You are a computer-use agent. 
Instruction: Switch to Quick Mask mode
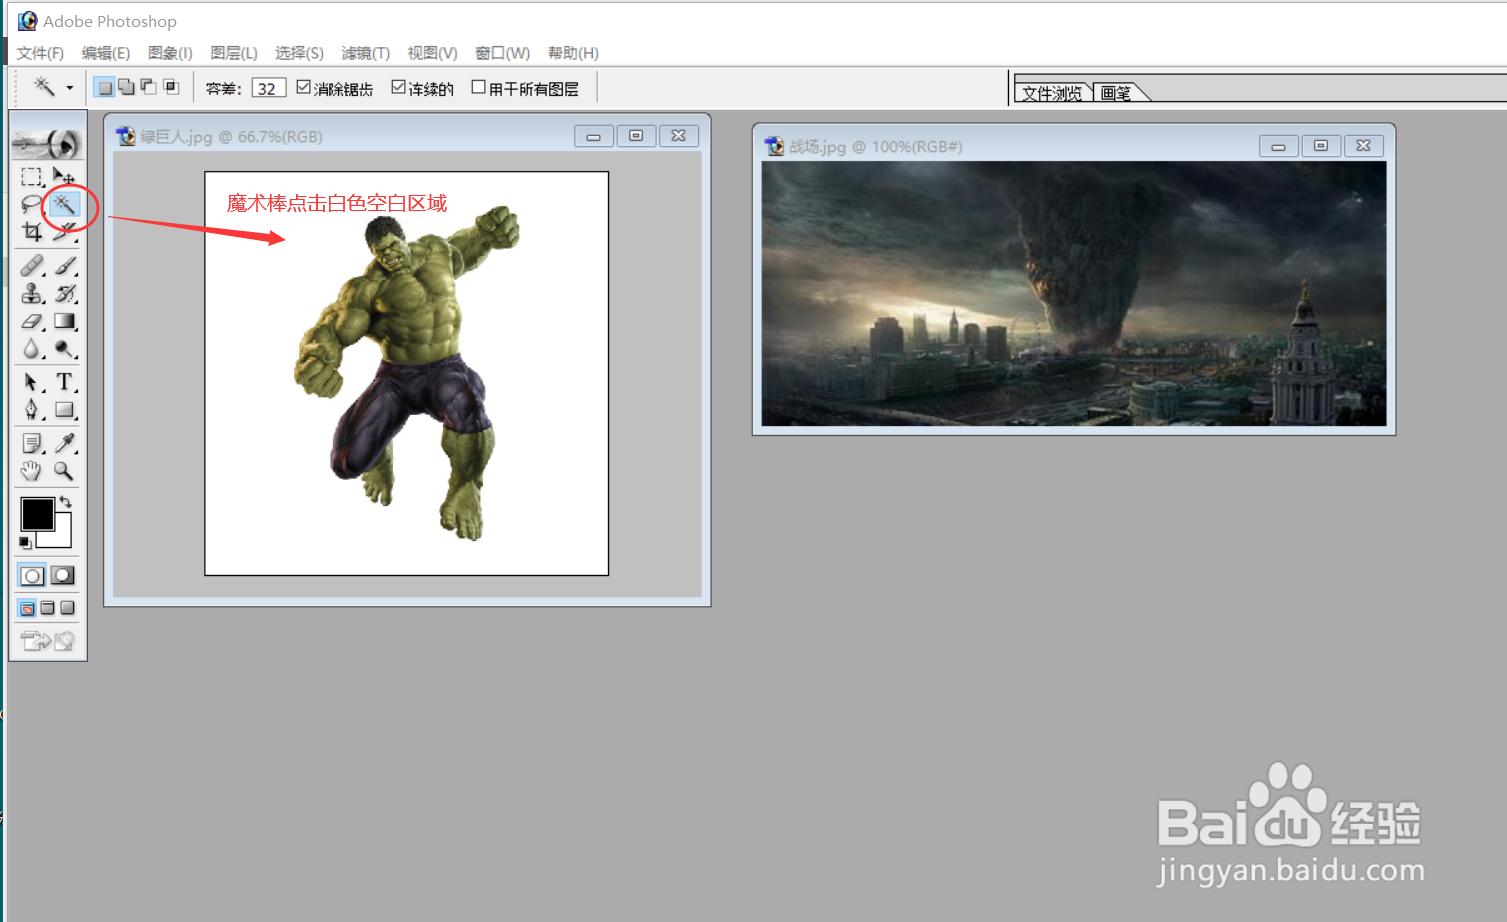click(x=63, y=576)
